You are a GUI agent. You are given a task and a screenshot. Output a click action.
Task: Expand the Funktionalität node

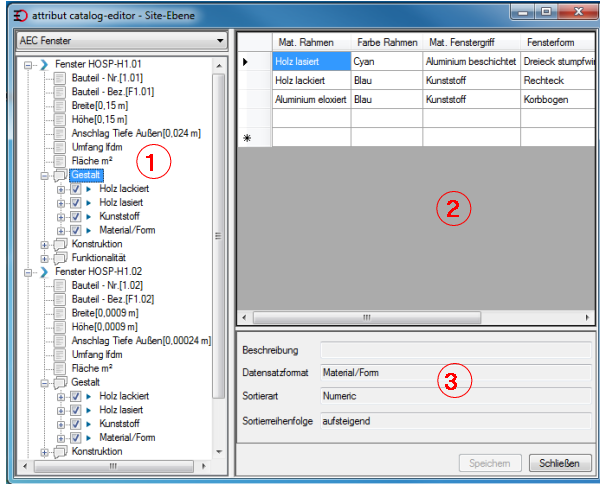click(x=45, y=259)
